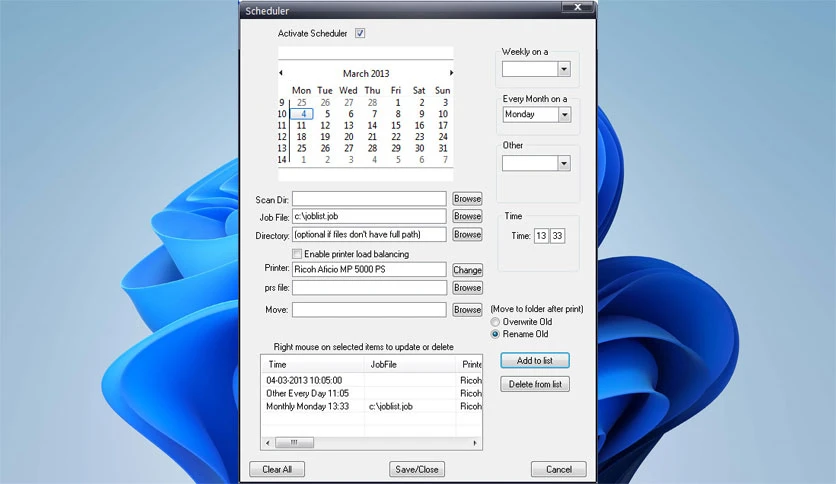Image resolution: width=836 pixels, height=484 pixels.
Task: Select March 15 in the calendar
Action: 396,125
